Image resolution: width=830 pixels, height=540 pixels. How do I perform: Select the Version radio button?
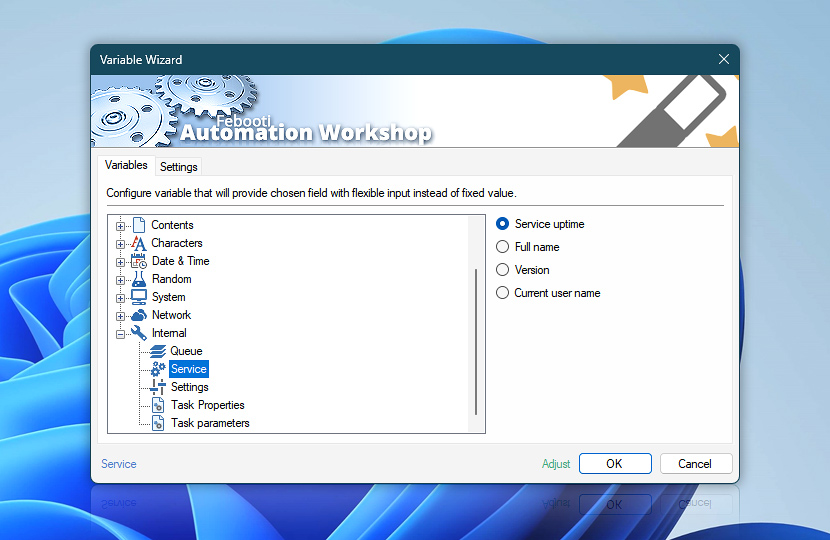[502, 270]
